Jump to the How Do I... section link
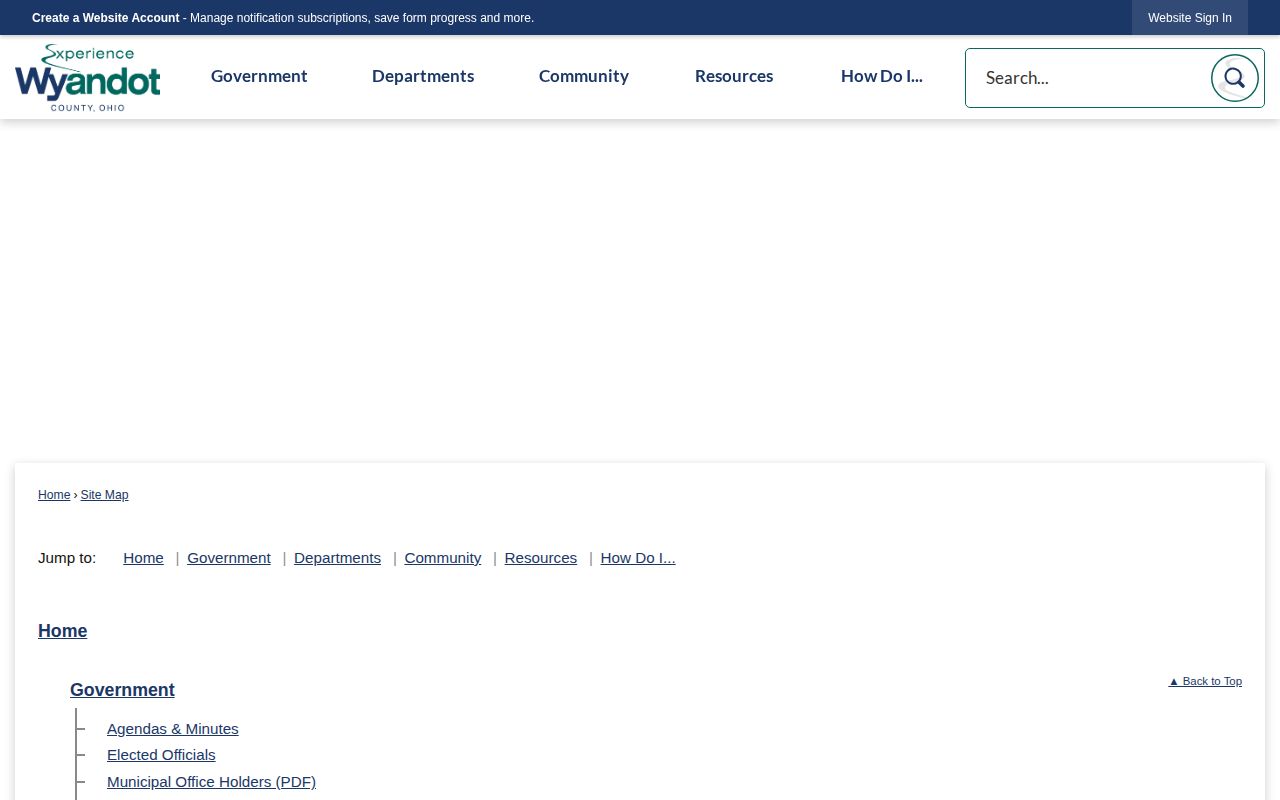The image size is (1280, 800). point(638,558)
